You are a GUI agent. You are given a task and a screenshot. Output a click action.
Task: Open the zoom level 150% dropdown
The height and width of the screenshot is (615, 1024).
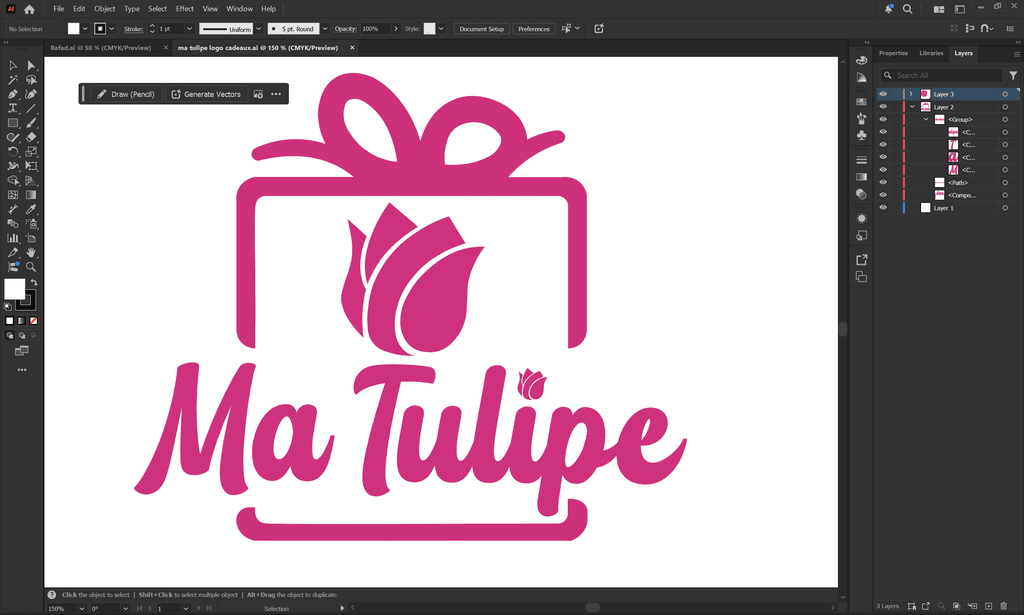click(x=82, y=608)
